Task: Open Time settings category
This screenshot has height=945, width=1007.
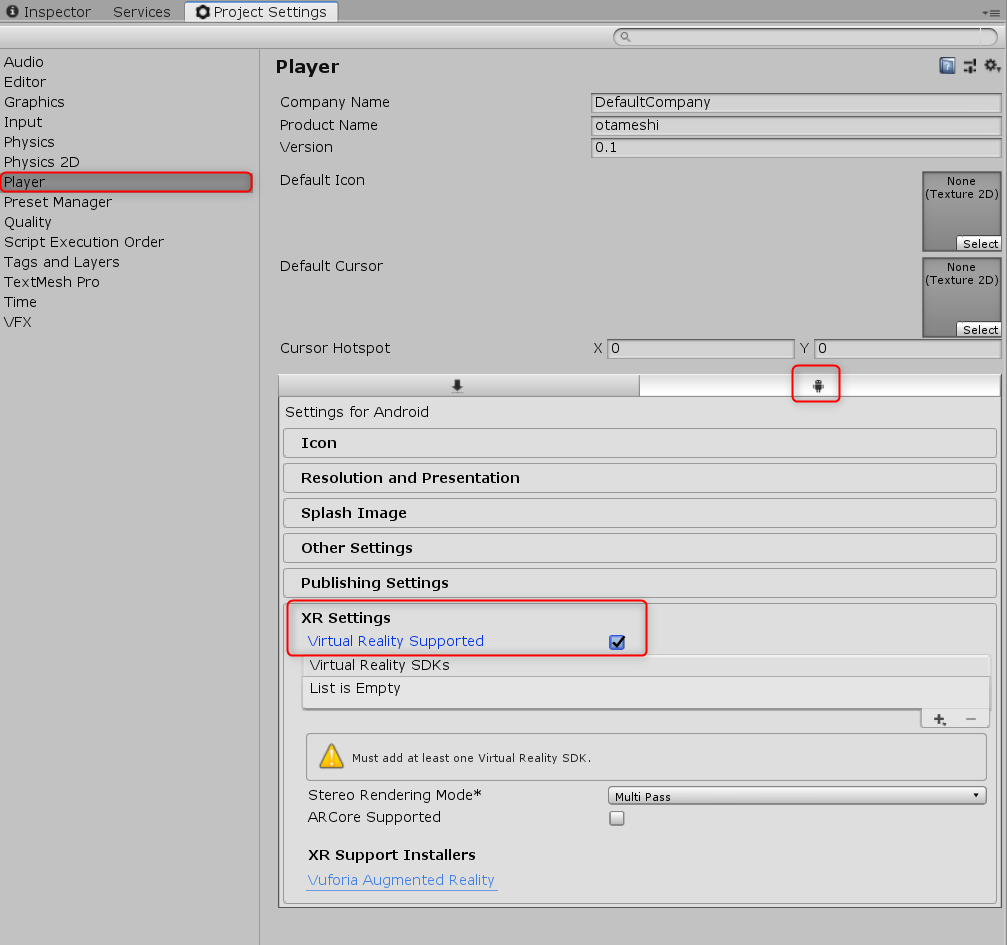Action: 127,301
